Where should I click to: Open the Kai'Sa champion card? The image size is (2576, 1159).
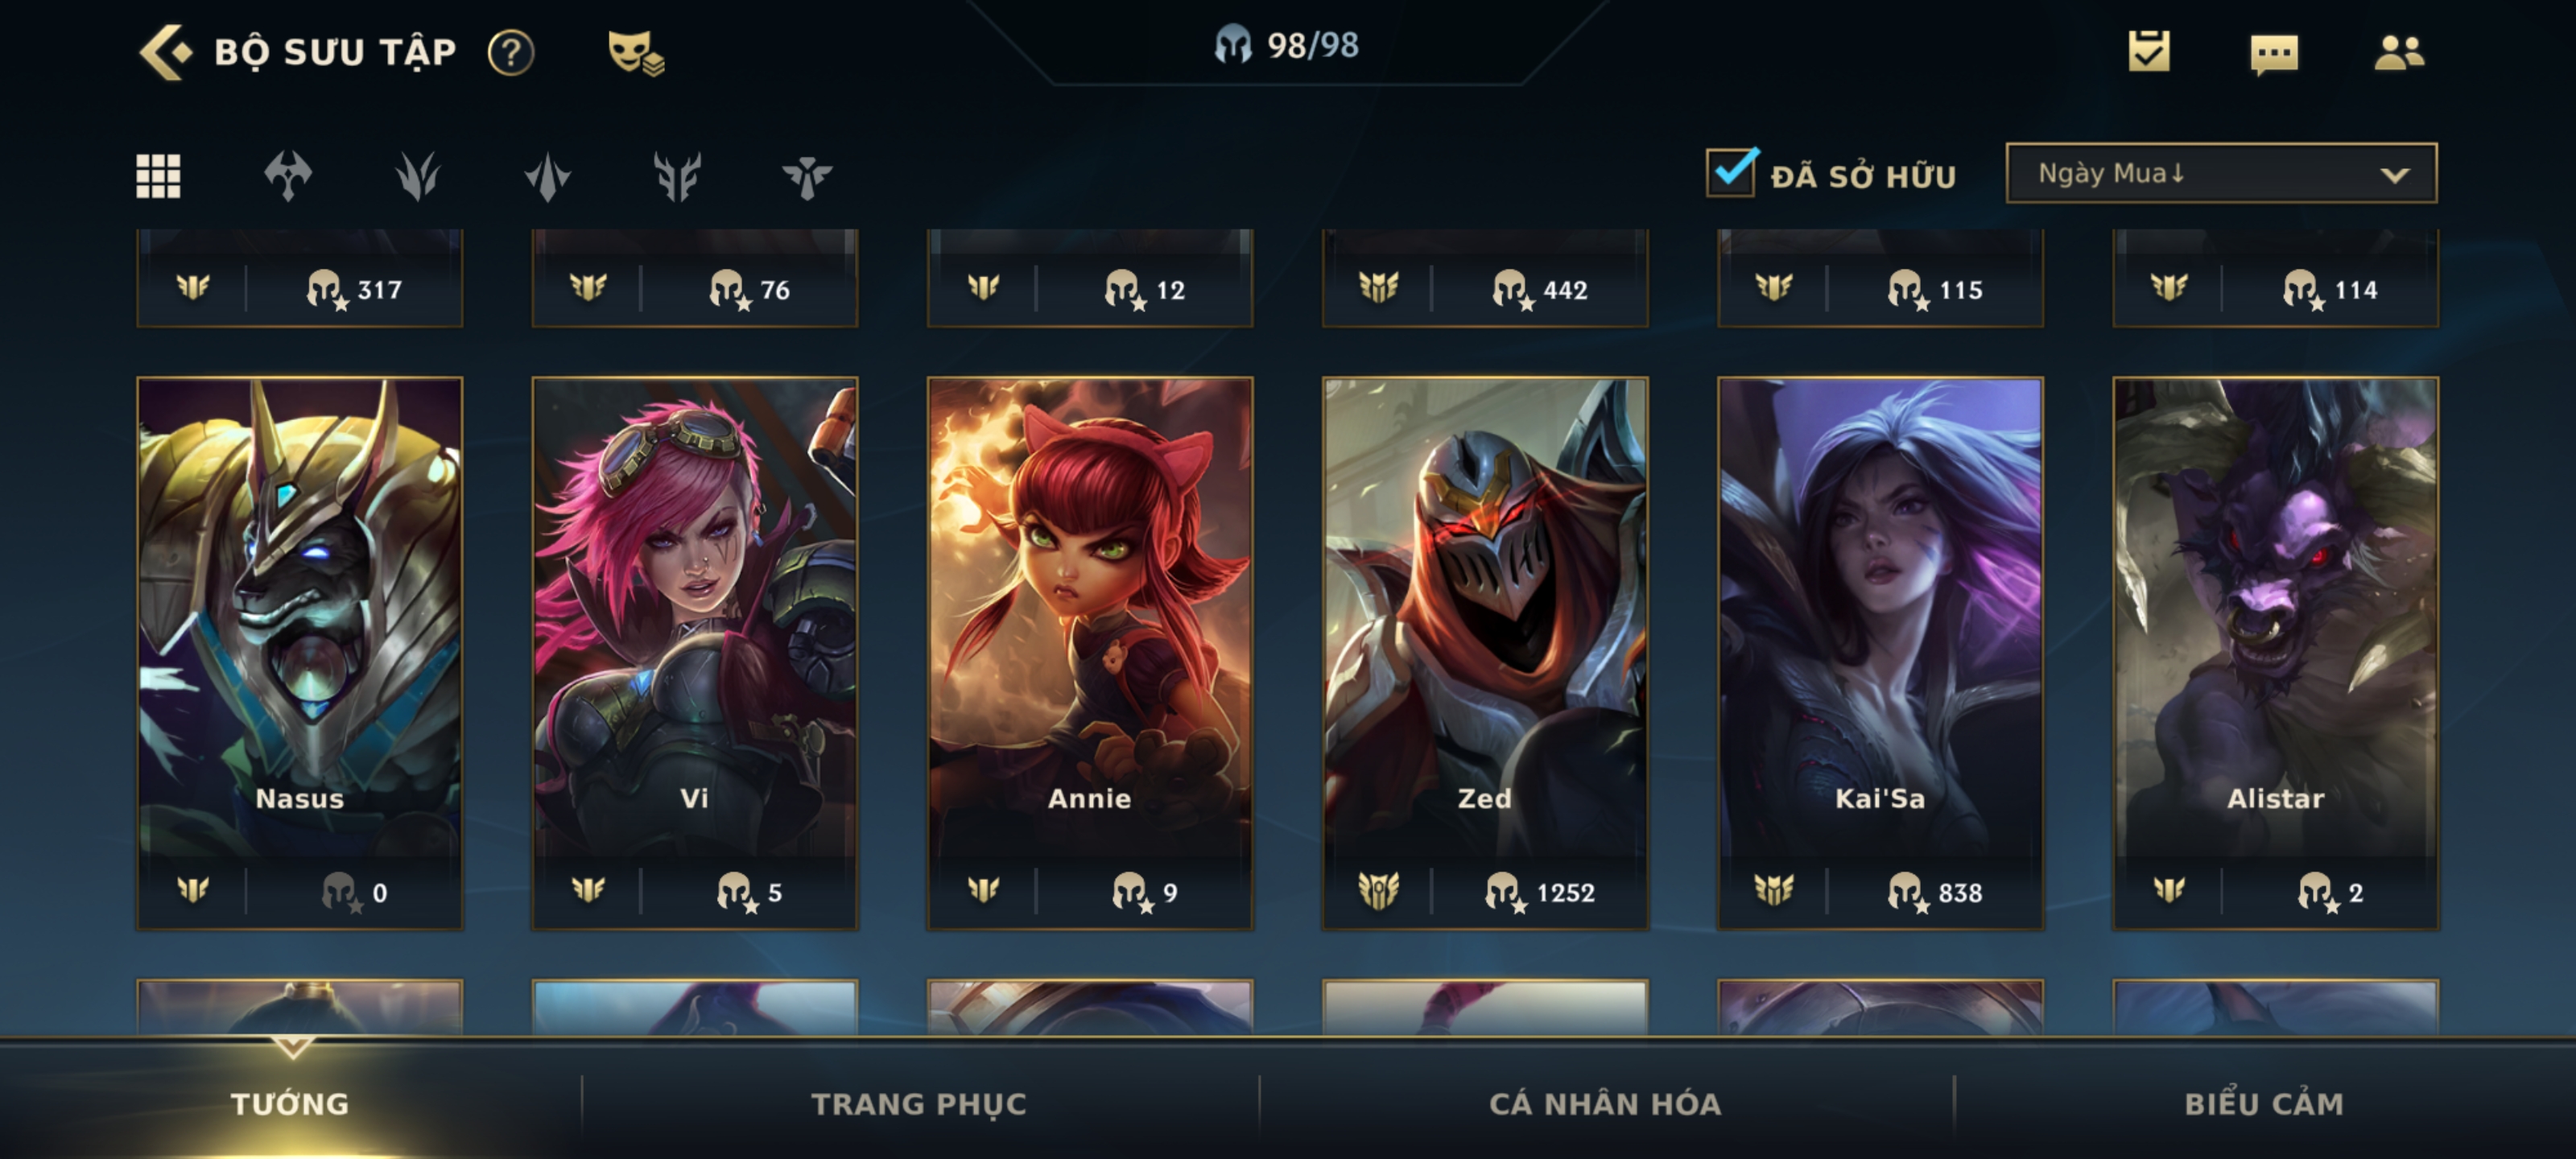[1880, 653]
